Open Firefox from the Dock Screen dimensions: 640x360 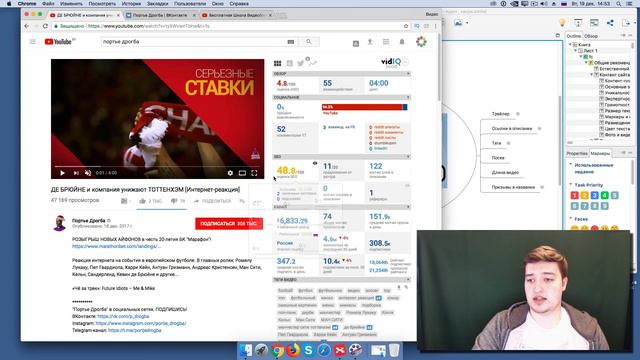click(x=293, y=350)
